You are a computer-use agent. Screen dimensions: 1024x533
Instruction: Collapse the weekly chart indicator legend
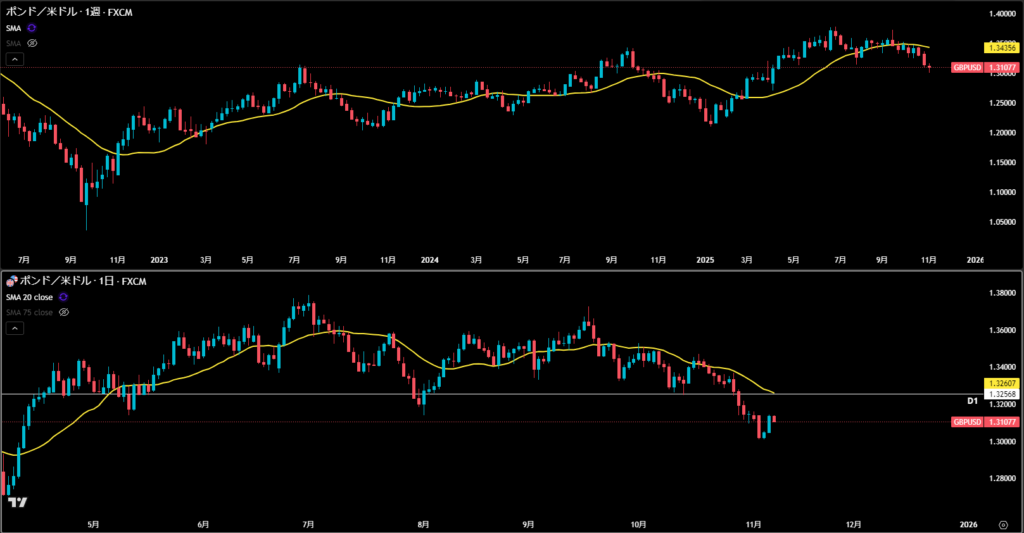point(15,59)
